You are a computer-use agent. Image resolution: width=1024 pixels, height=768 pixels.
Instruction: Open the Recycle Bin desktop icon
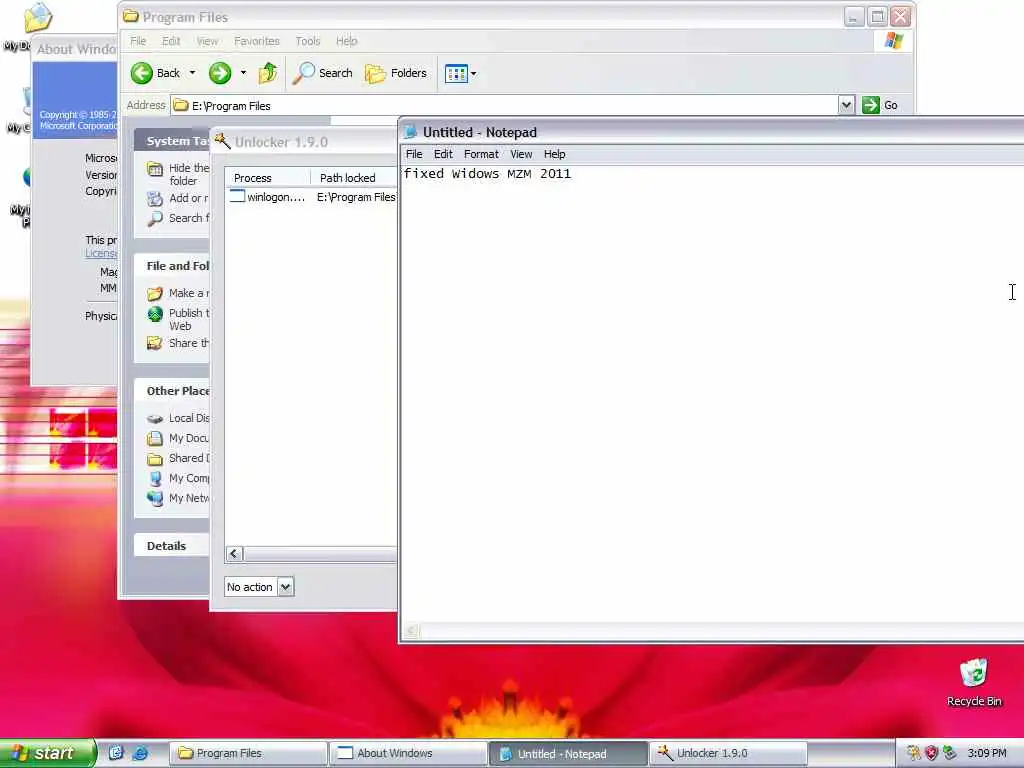[x=974, y=682]
